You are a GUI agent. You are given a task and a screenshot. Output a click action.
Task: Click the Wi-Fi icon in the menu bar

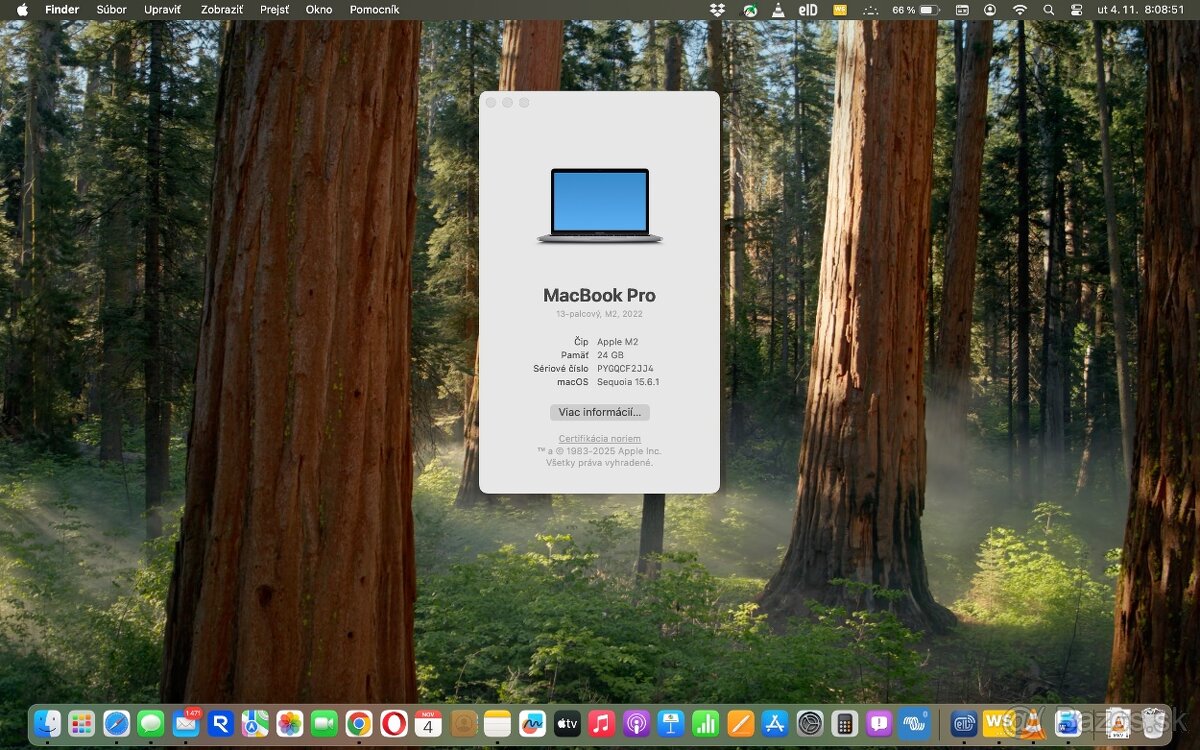coord(1019,10)
